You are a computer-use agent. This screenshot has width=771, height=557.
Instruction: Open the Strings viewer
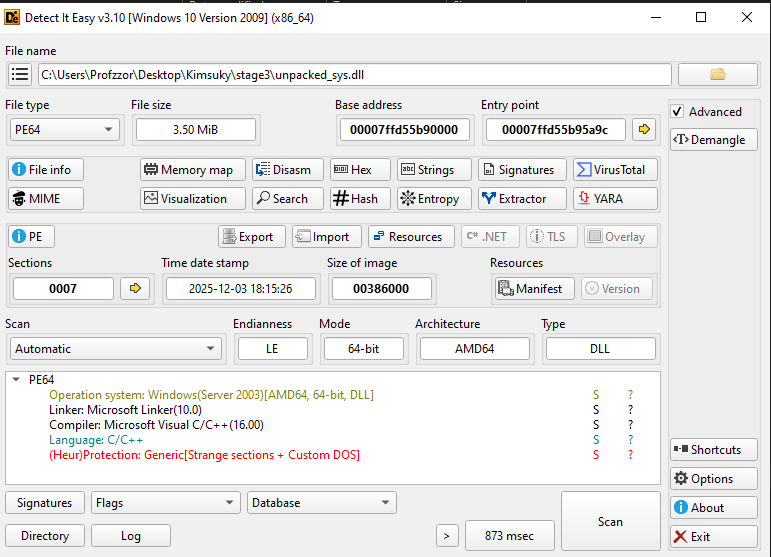434,170
